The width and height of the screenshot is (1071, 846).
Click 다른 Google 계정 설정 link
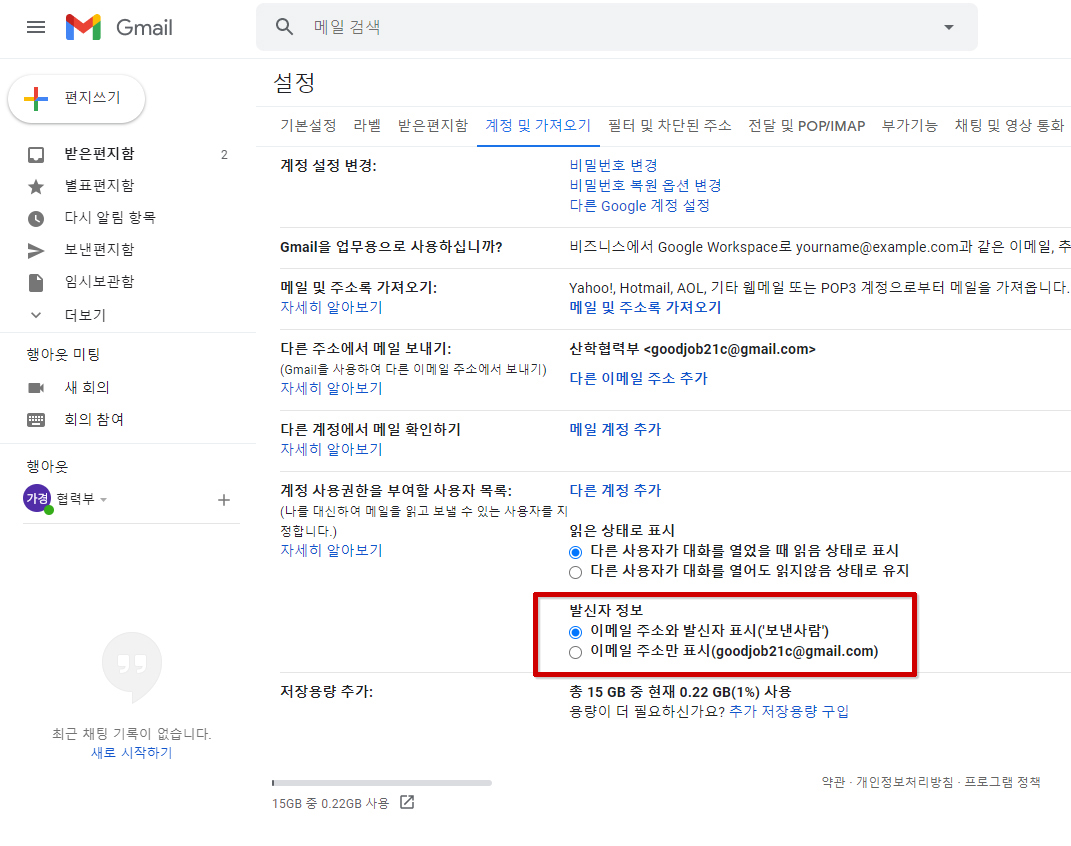pyautogui.click(x=639, y=206)
